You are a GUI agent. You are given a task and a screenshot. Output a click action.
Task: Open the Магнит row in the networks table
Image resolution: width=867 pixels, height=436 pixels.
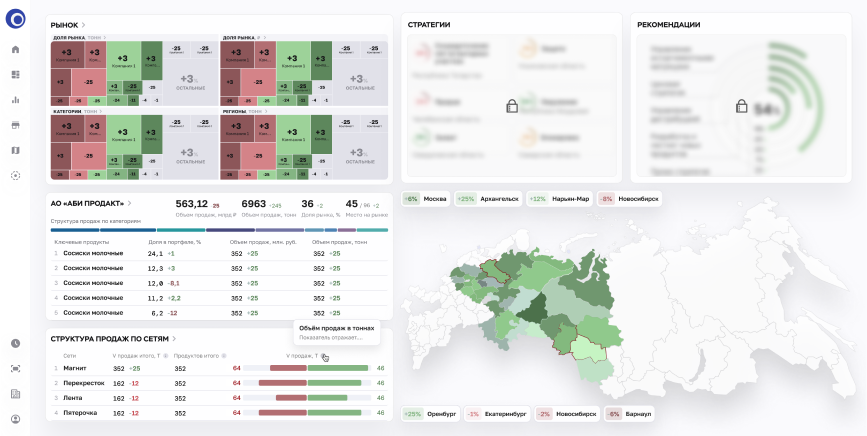[x=74, y=368]
